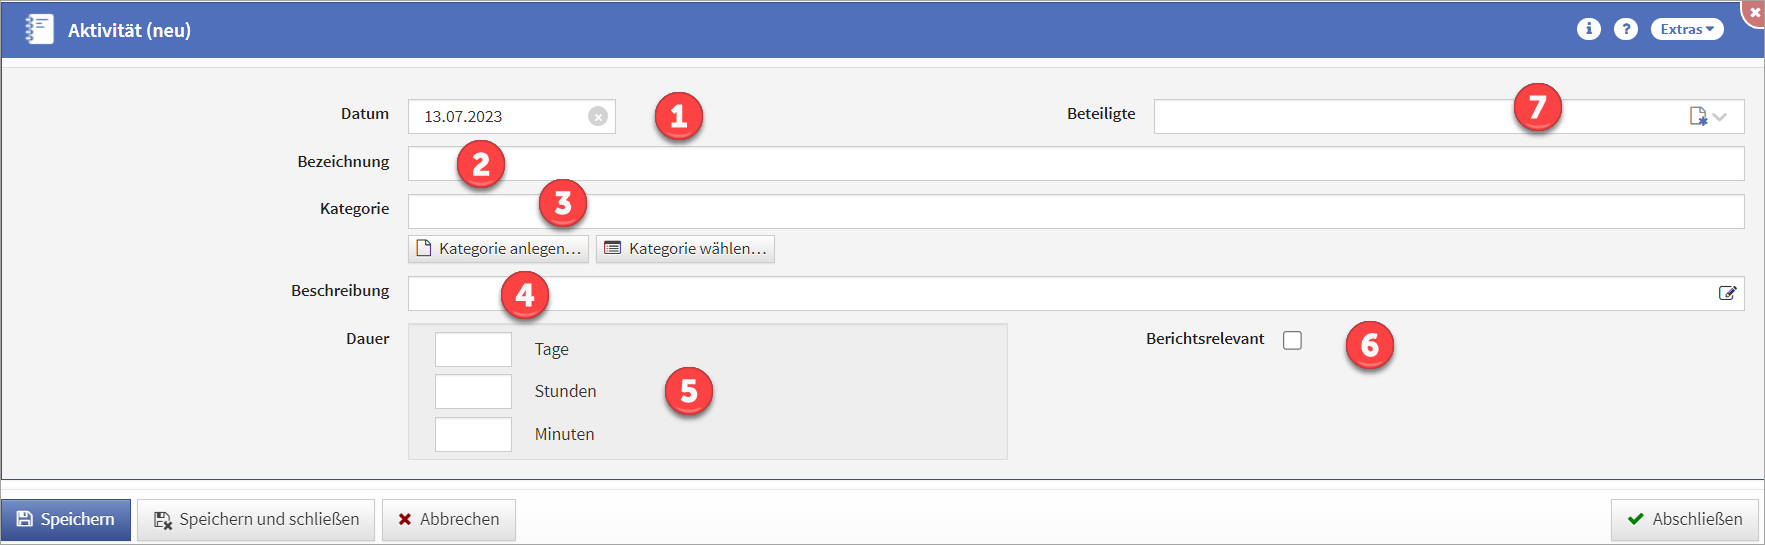1765x545 pixels.
Task: Cancel with the Abbrechen button
Action: tap(448, 520)
